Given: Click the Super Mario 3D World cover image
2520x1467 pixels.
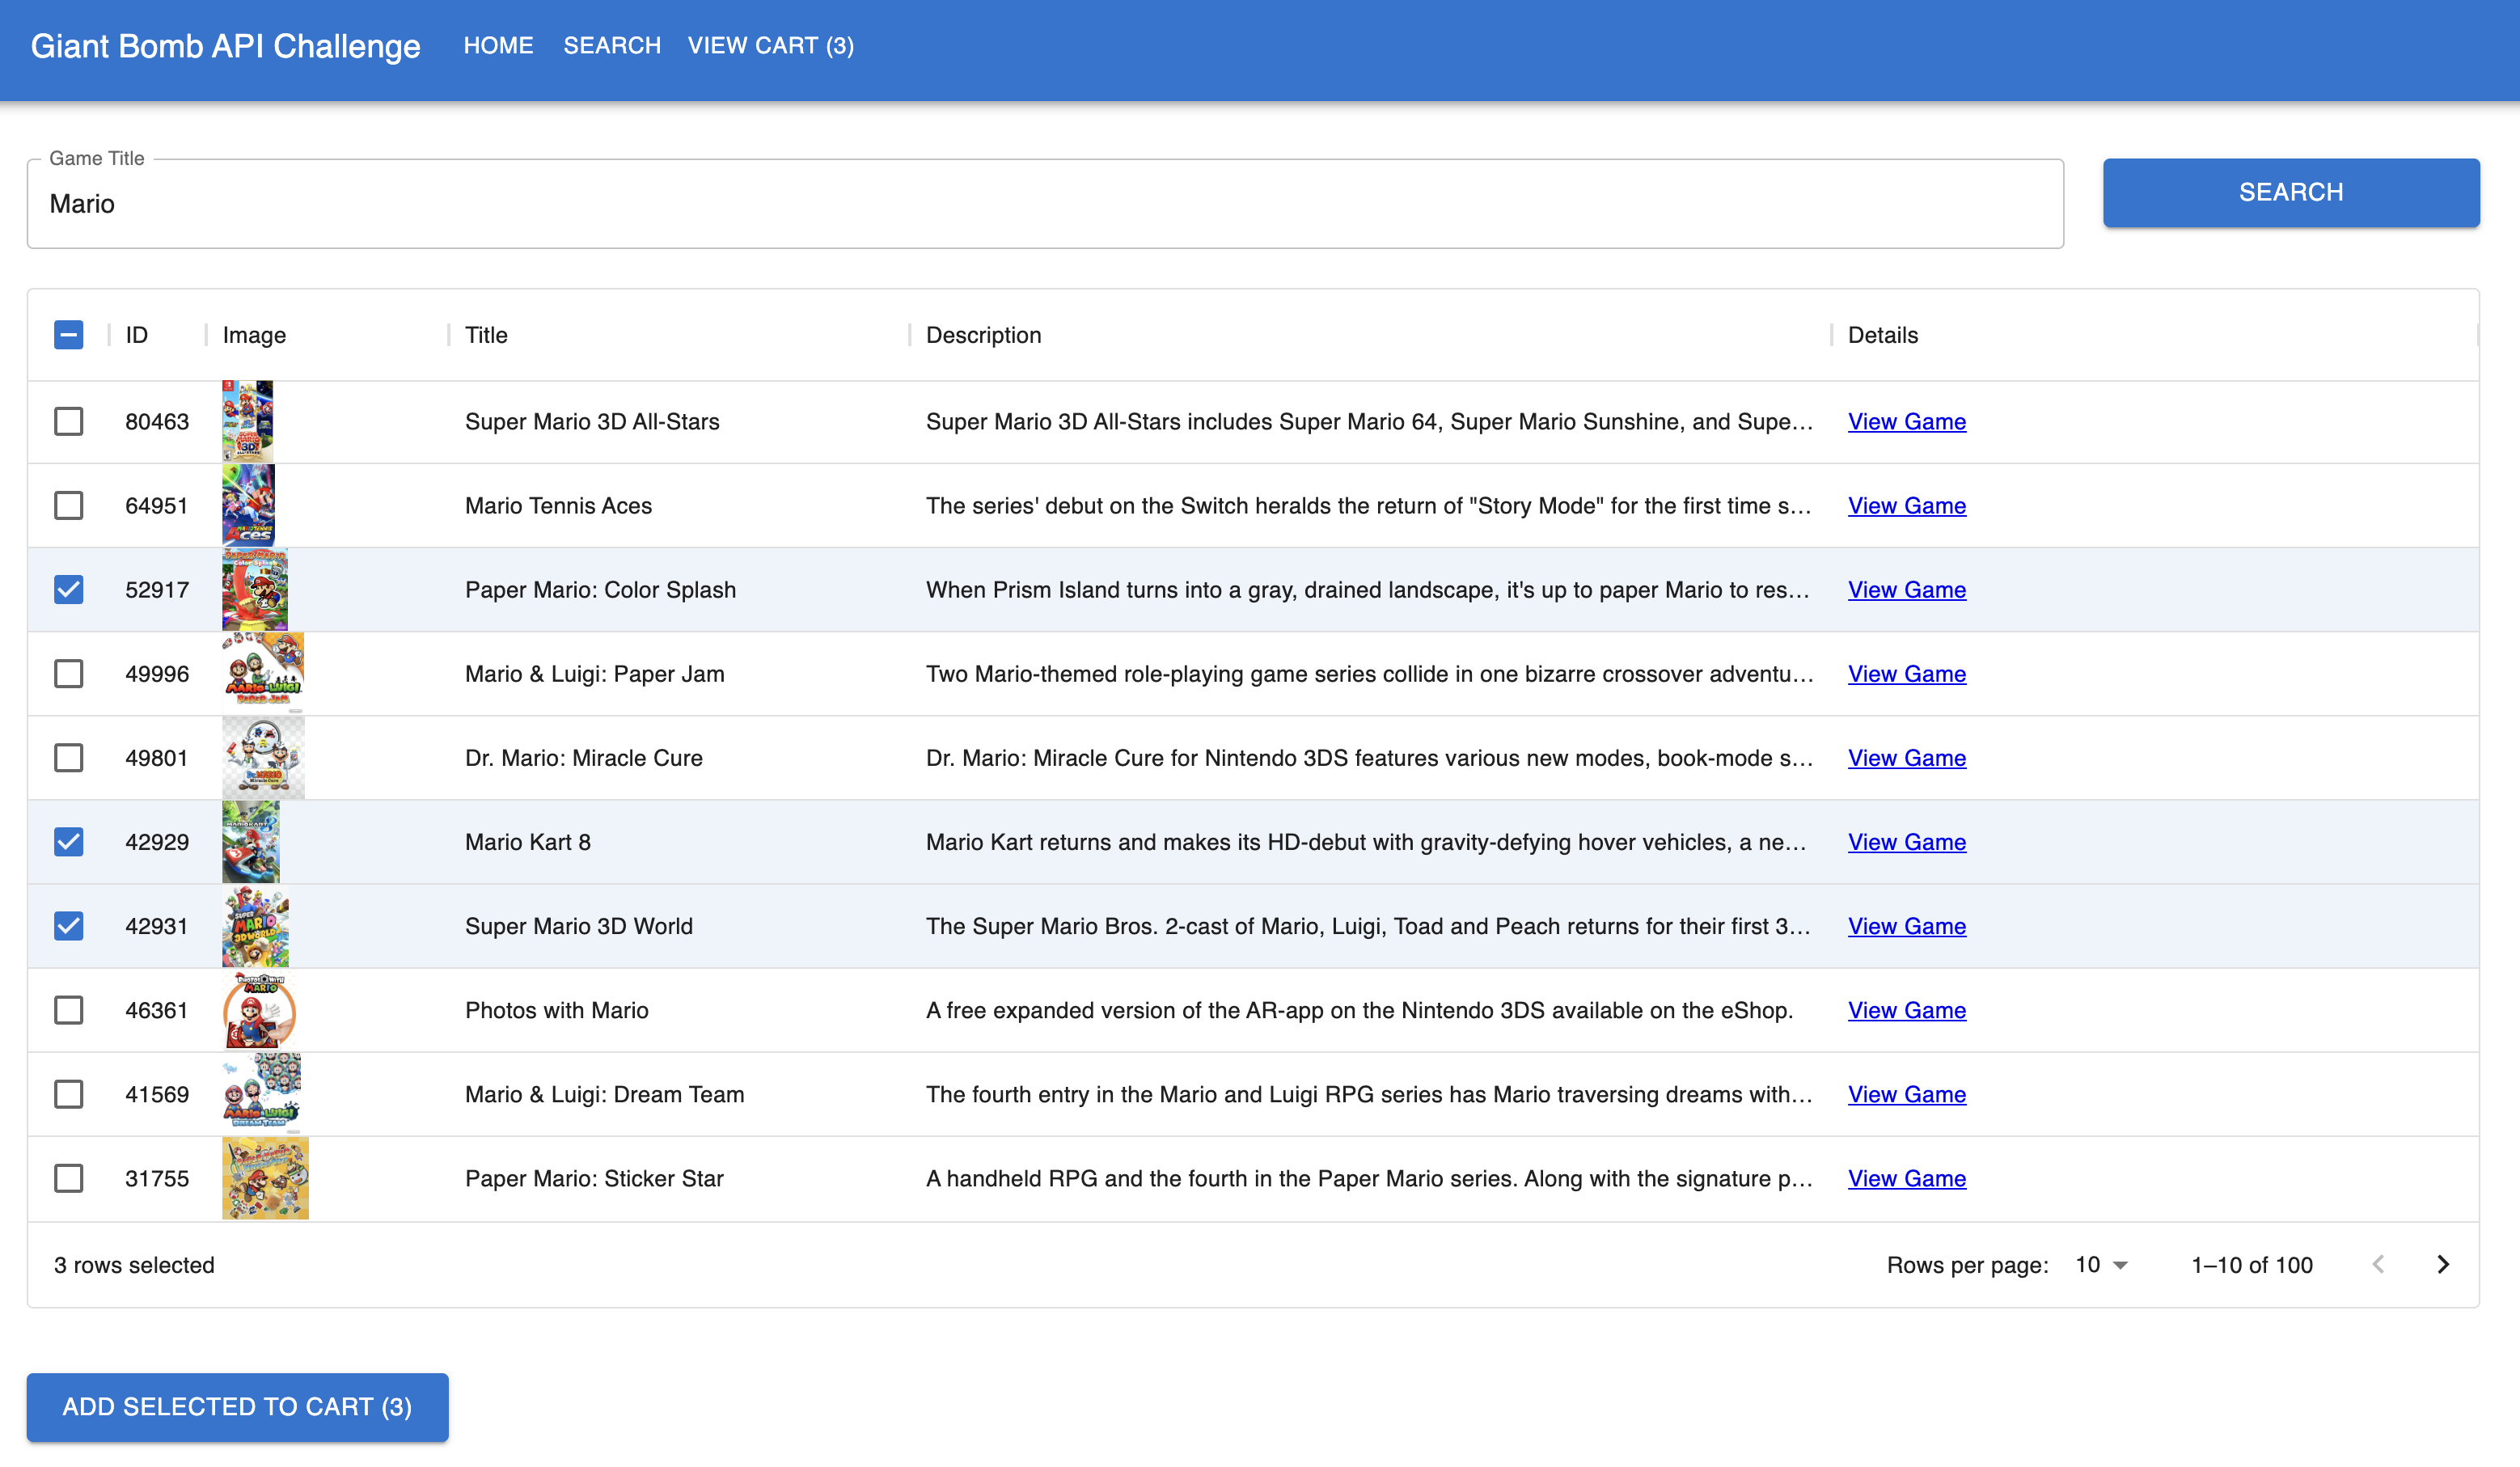Looking at the screenshot, I should pyautogui.click(x=255, y=925).
